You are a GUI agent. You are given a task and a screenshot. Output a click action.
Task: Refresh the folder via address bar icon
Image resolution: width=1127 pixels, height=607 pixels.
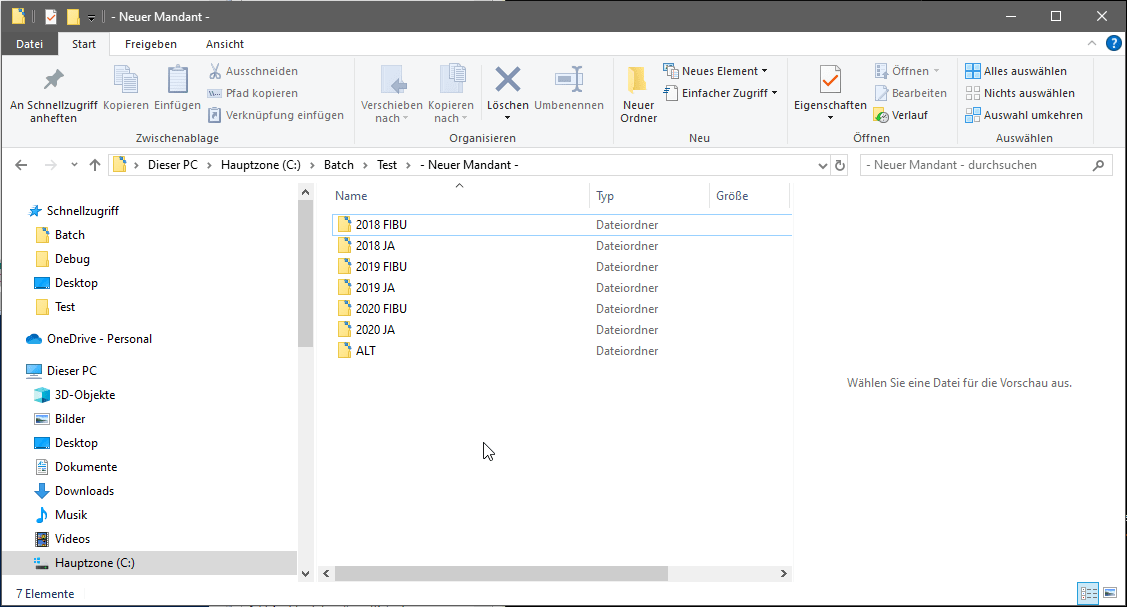(840, 165)
